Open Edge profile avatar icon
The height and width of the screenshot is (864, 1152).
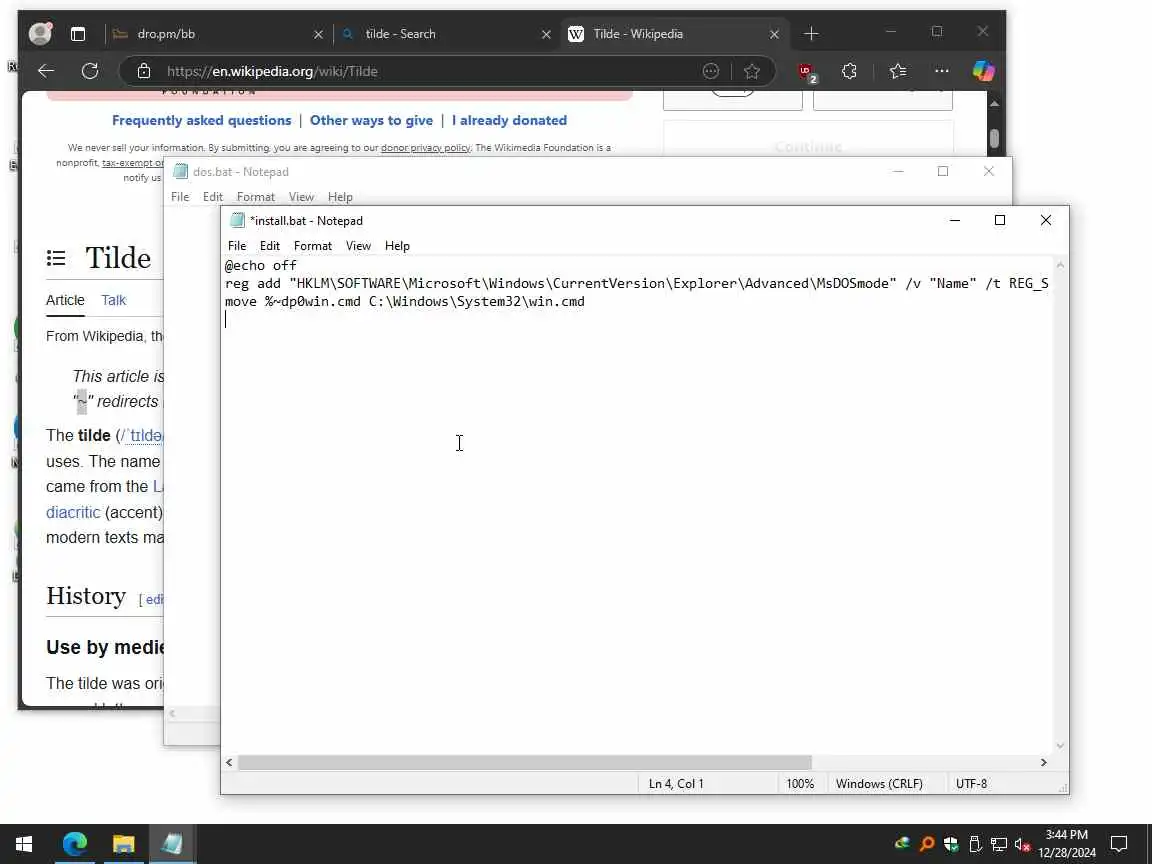(40, 33)
